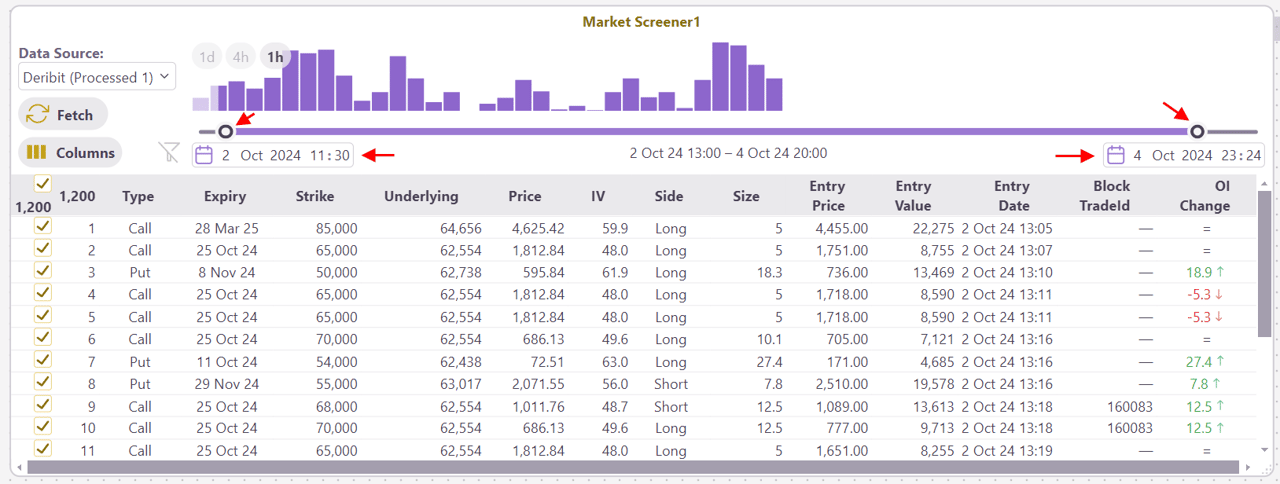1280x484 pixels.
Task: Click the left range slider handle
Action: pyautogui.click(x=226, y=131)
